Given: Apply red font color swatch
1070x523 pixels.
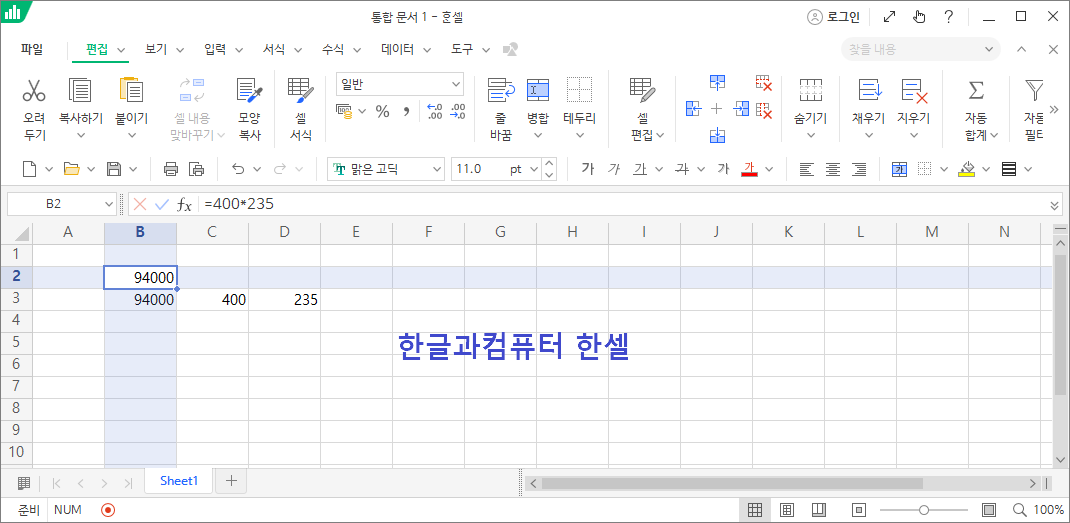Looking at the screenshot, I should 749,169.
